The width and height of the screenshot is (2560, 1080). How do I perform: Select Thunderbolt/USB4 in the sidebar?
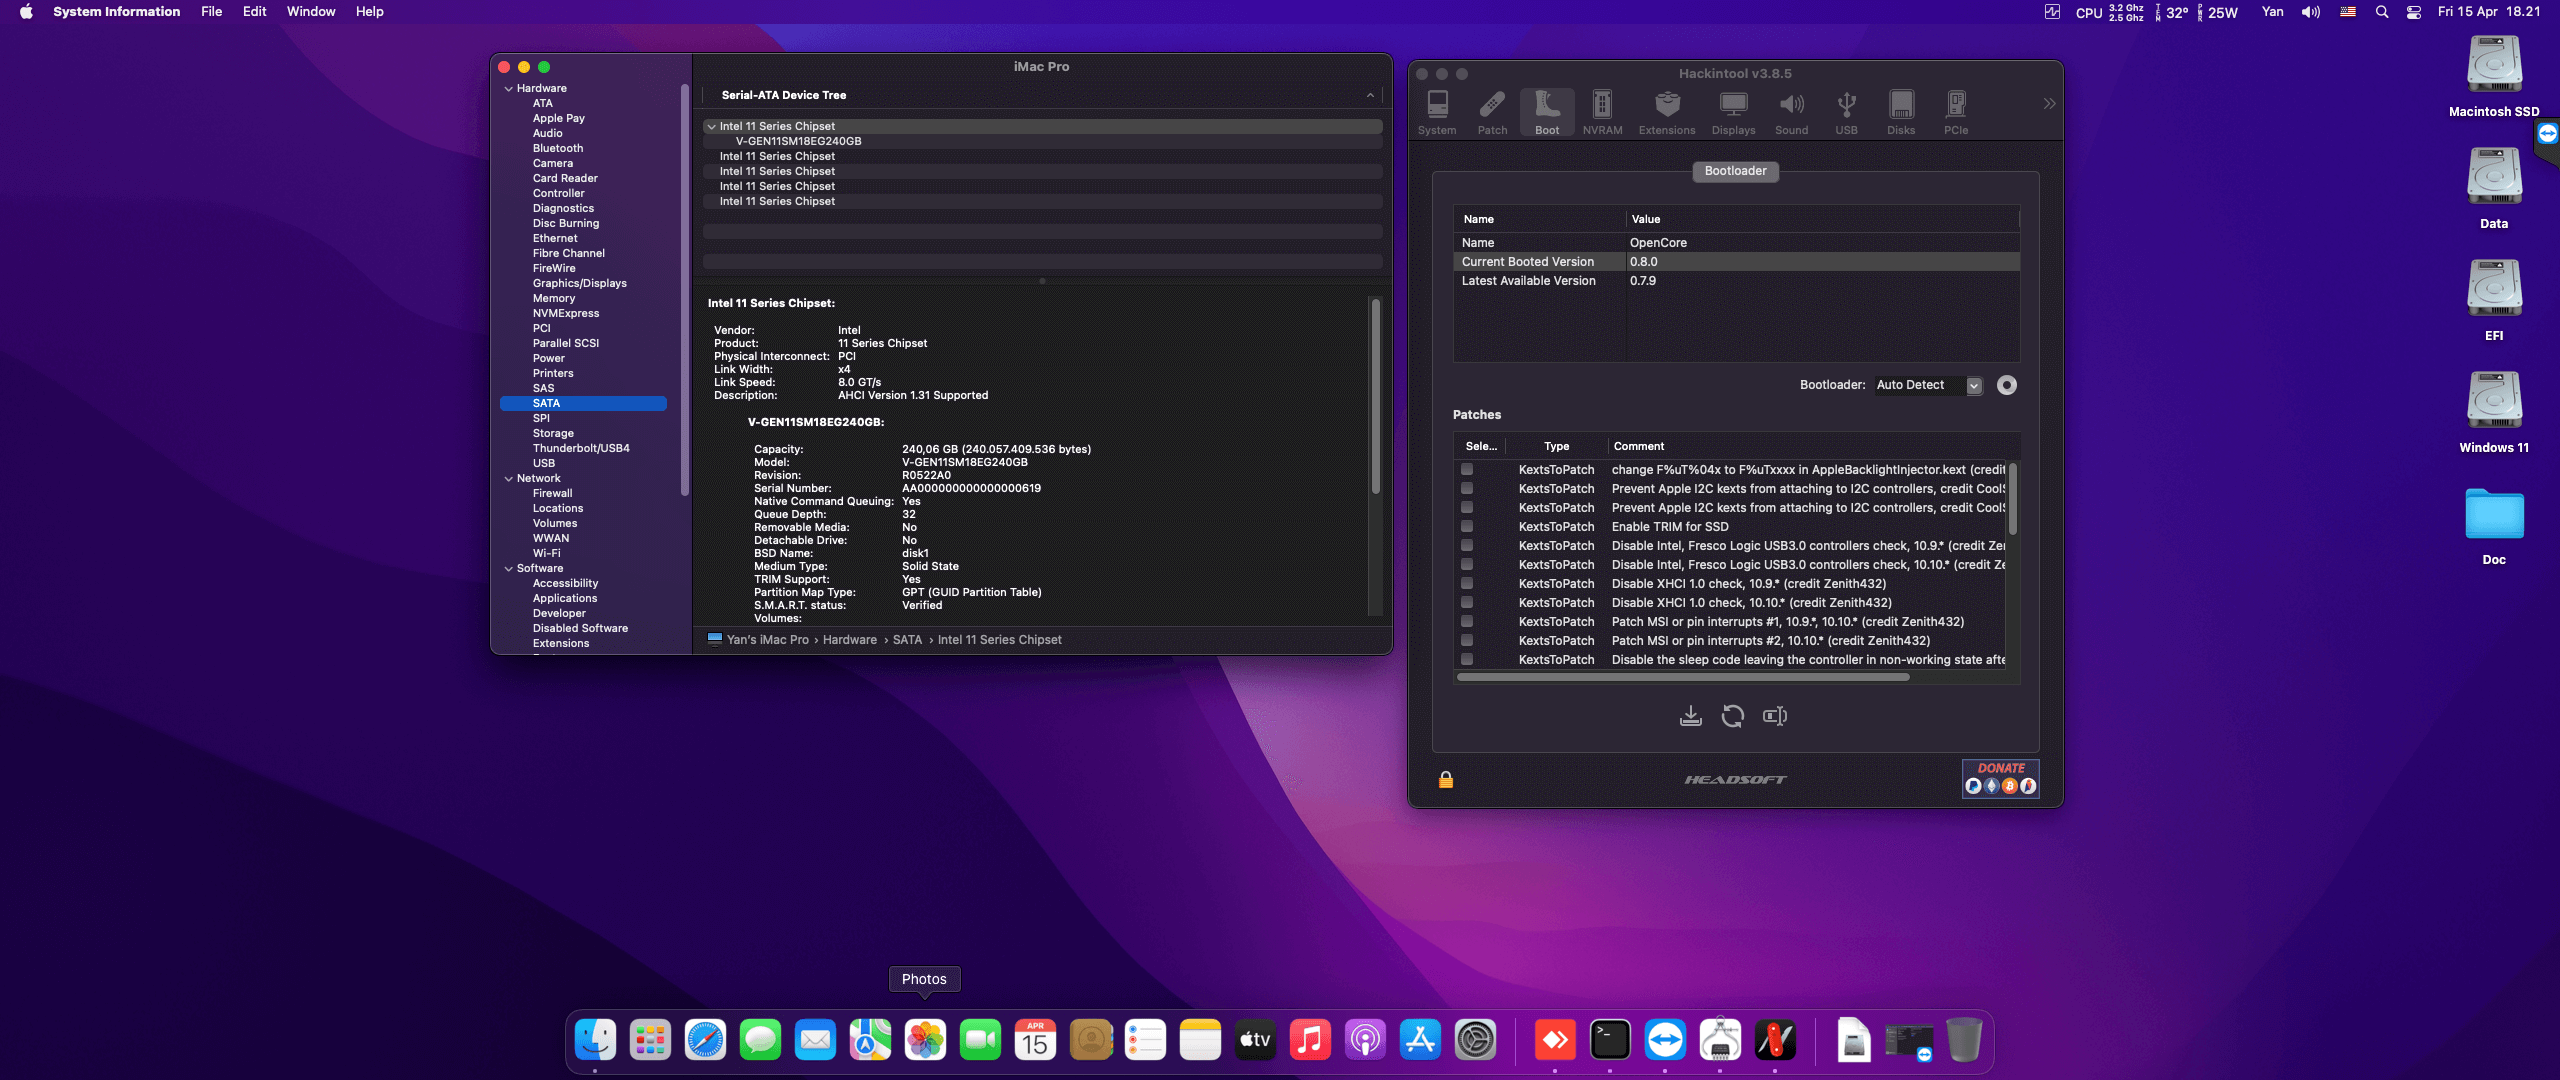click(x=581, y=449)
